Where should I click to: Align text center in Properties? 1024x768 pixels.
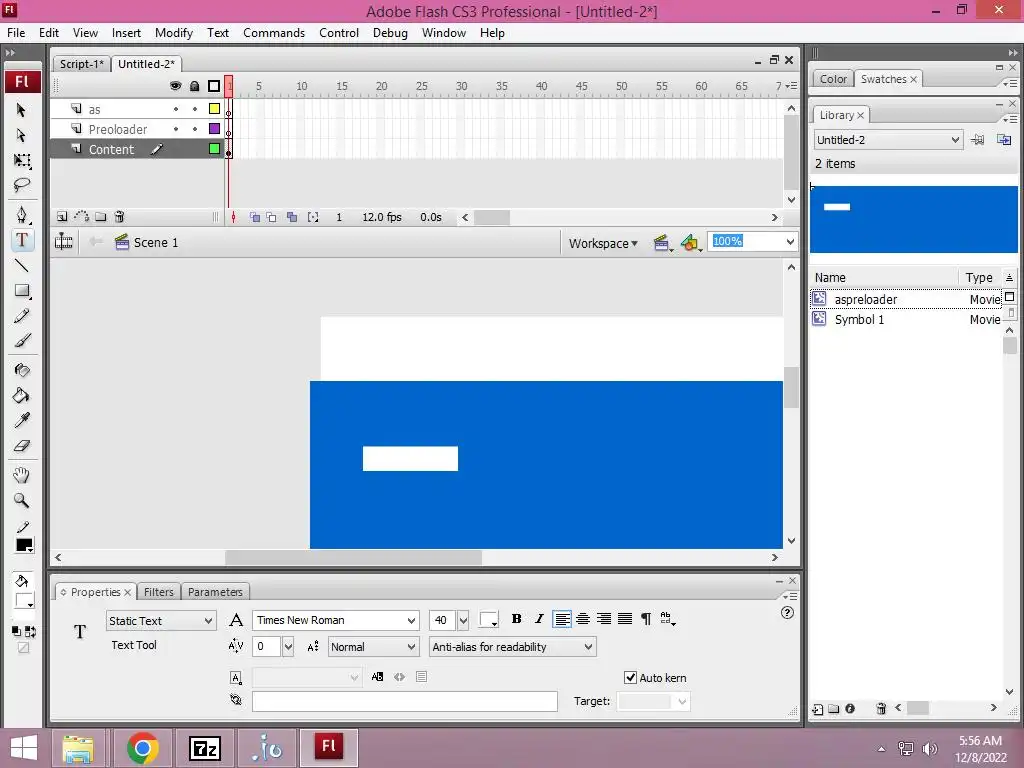pyautogui.click(x=583, y=619)
